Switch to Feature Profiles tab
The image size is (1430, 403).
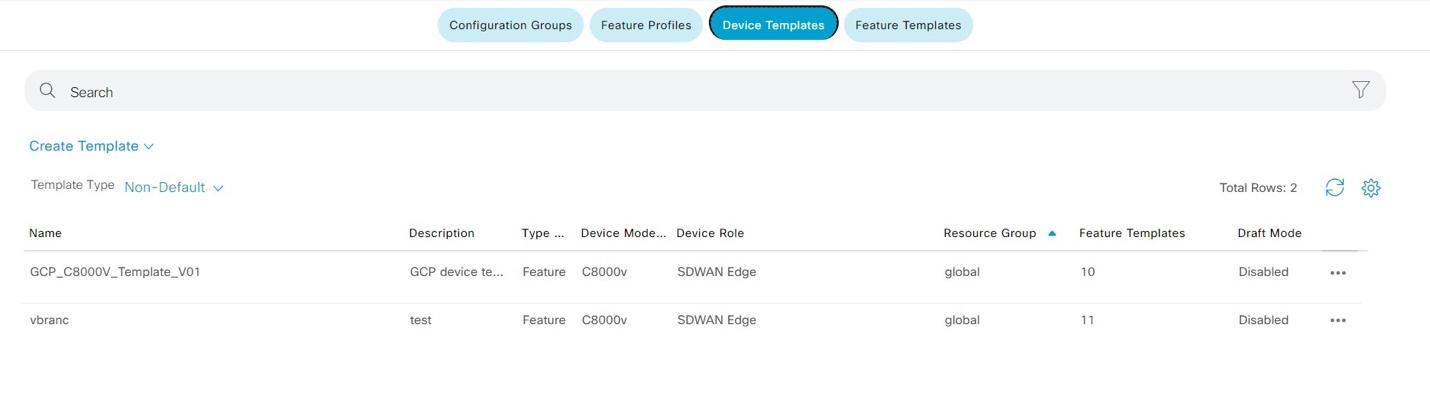coord(646,25)
